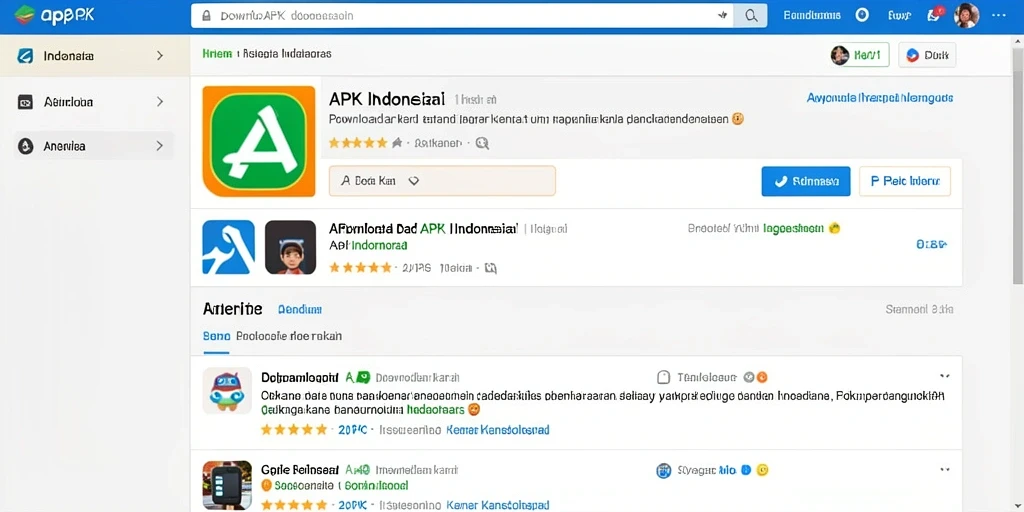Click the Gorle Reinseal app title
Screen dimensions: 1024x512
(x=300, y=470)
